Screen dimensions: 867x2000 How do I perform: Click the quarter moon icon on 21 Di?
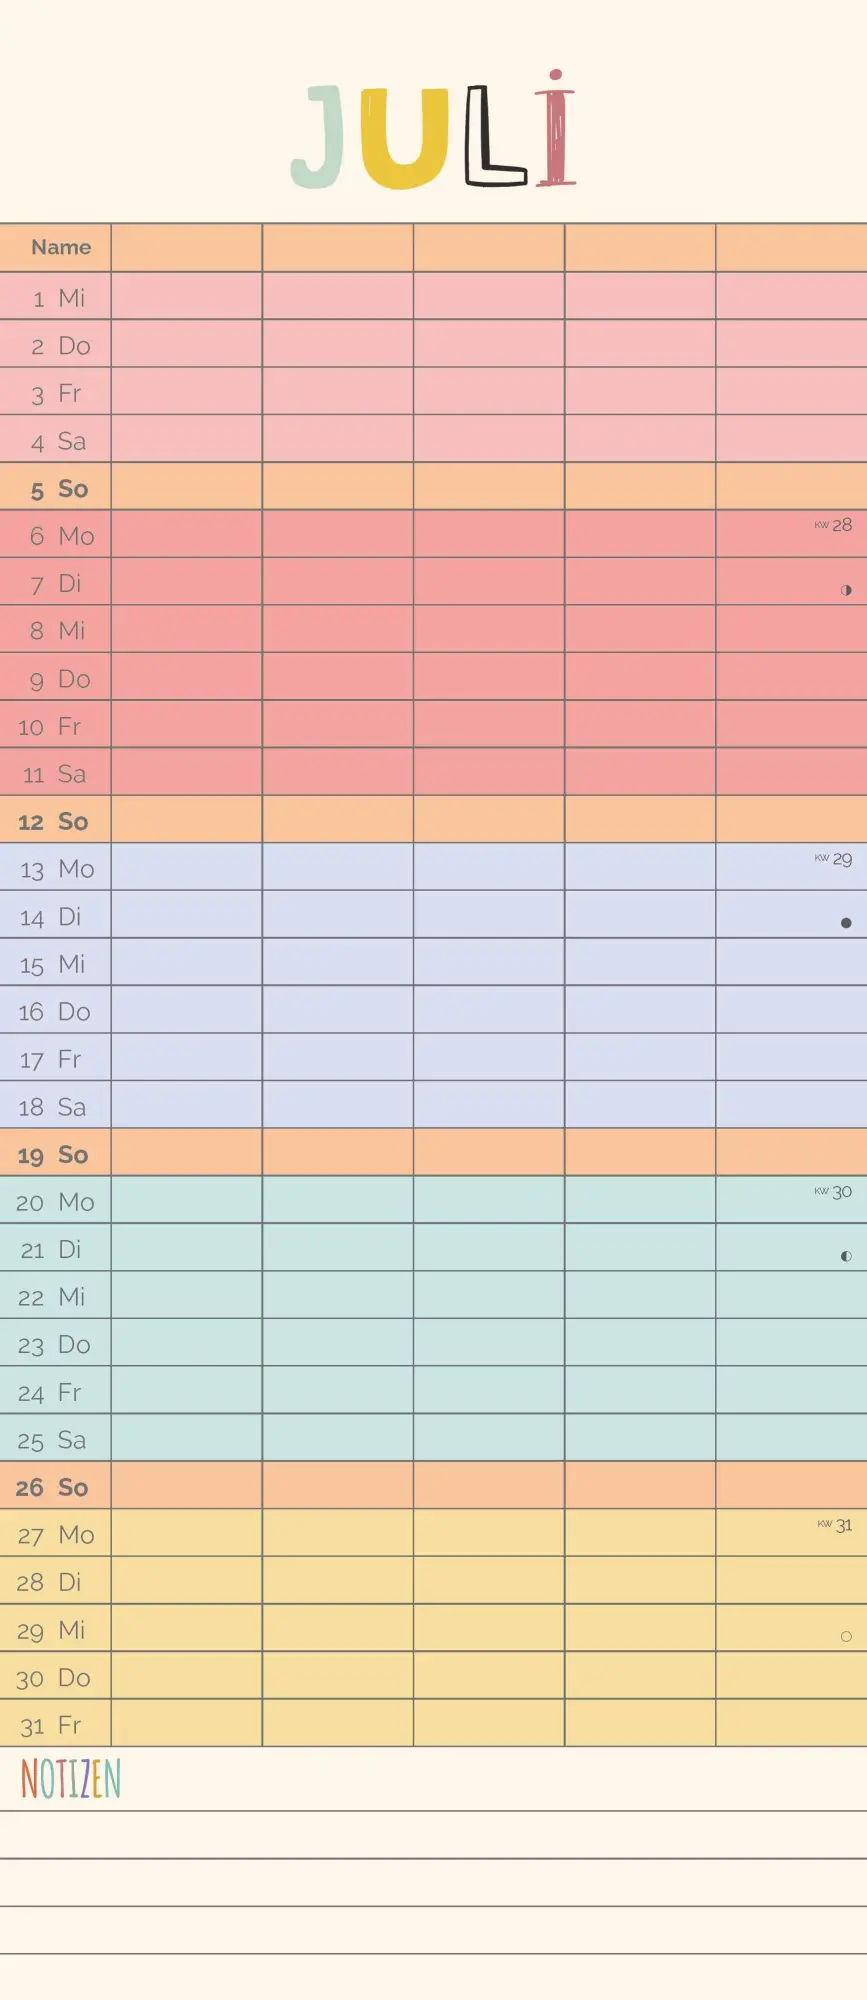tap(846, 1256)
